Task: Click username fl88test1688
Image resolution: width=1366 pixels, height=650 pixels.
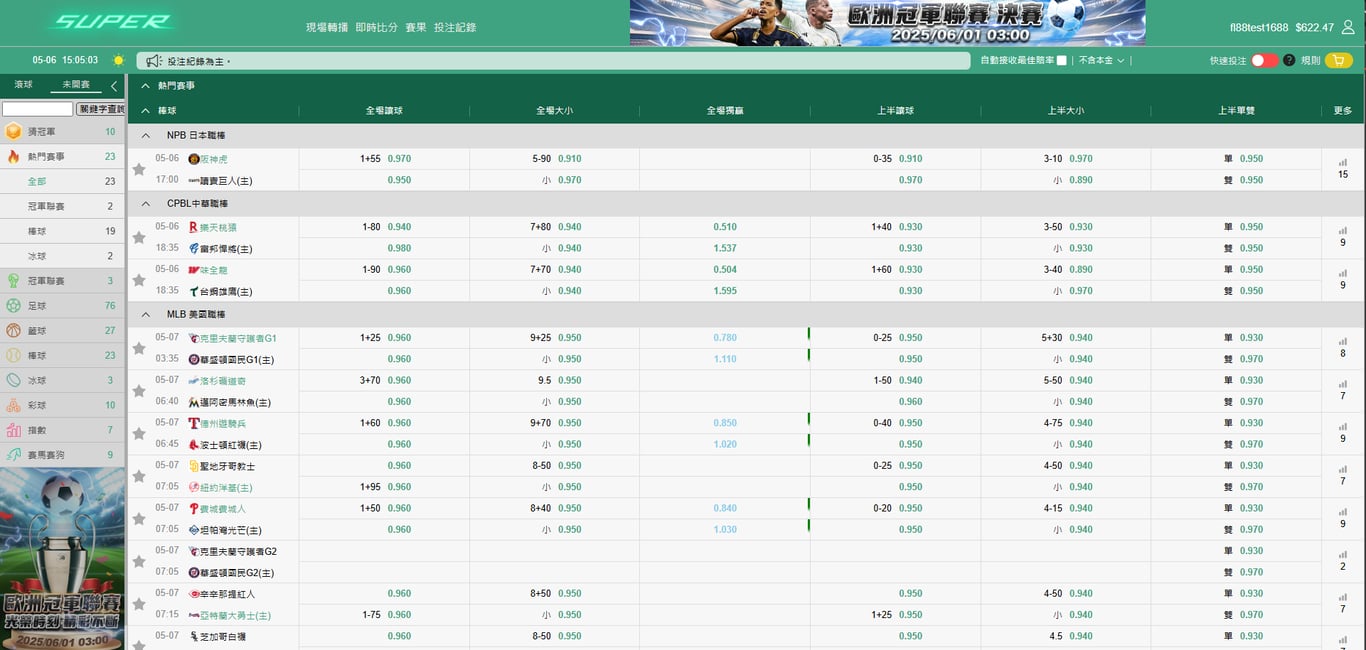Action: 1259,28
